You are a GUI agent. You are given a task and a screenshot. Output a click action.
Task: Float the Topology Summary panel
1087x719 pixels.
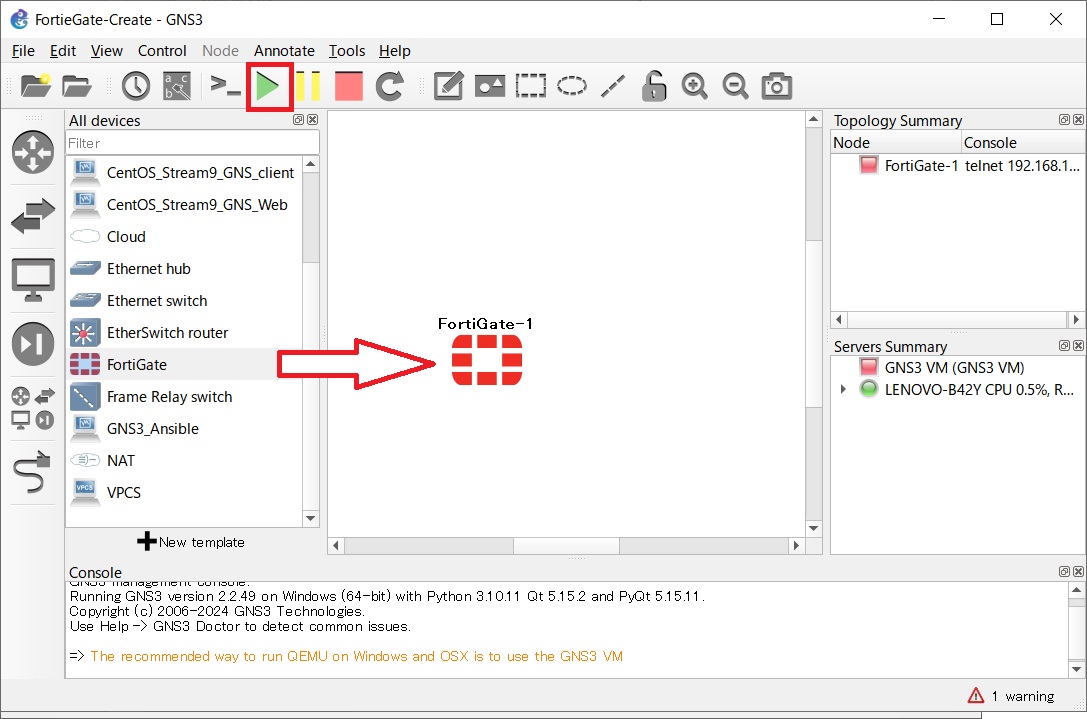(x=1064, y=119)
